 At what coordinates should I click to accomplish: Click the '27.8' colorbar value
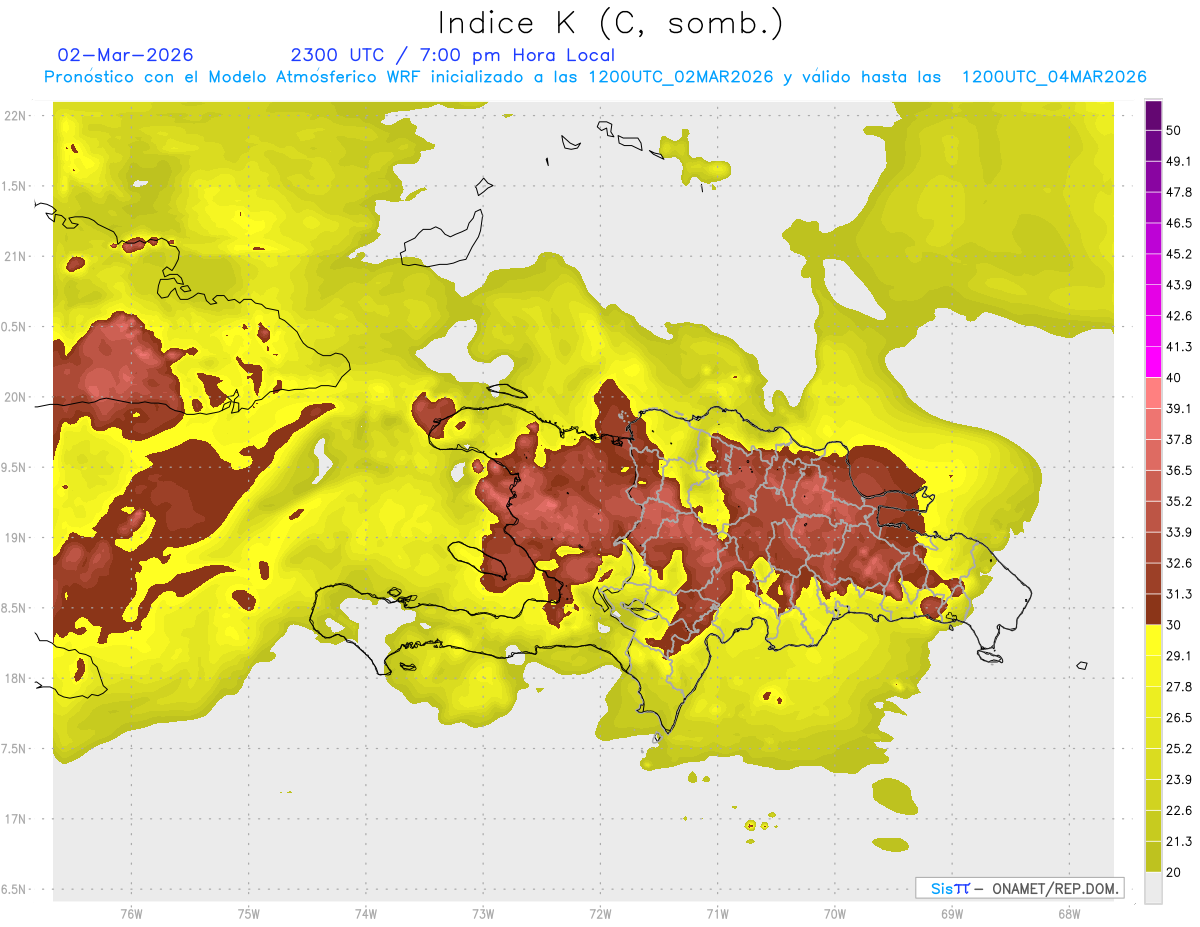[1179, 687]
